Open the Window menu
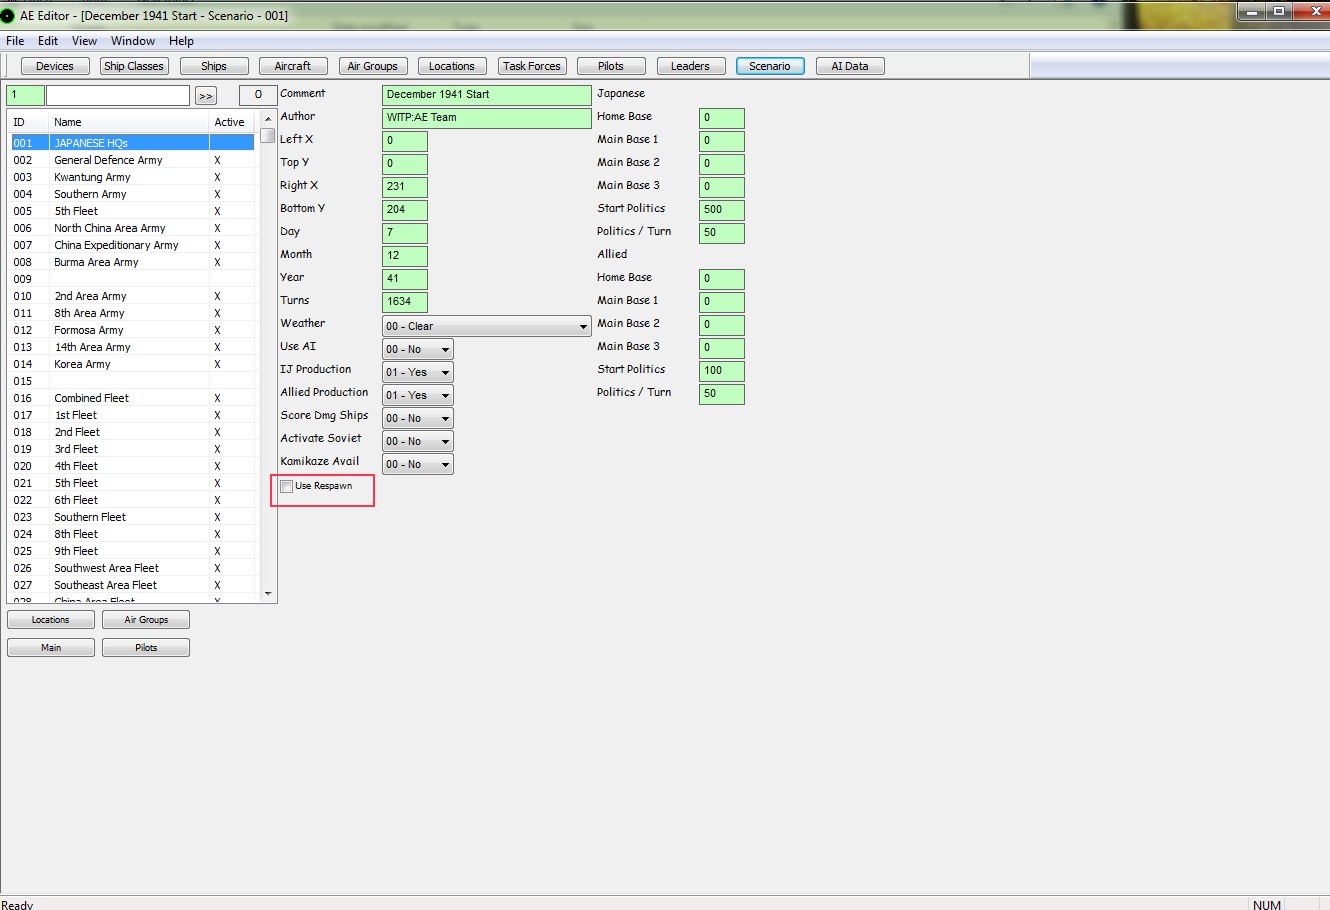The height and width of the screenshot is (910, 1330). pos(133,41)
